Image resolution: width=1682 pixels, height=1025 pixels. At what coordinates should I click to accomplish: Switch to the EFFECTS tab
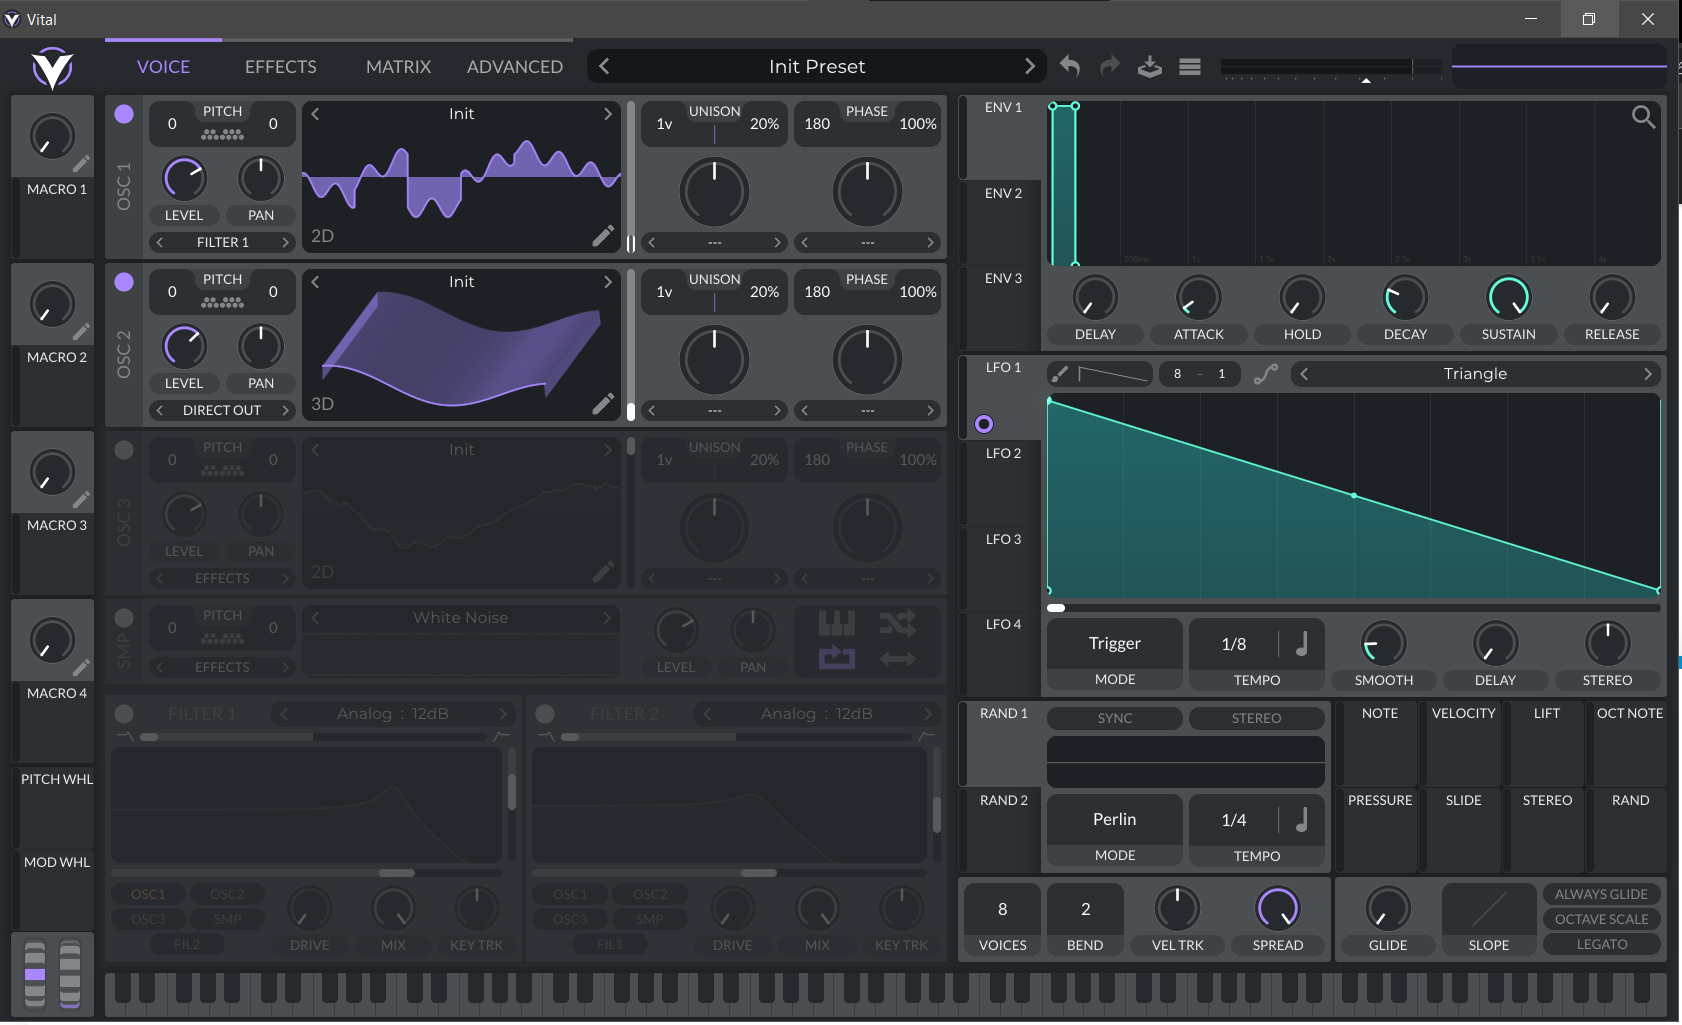point(280,67)
